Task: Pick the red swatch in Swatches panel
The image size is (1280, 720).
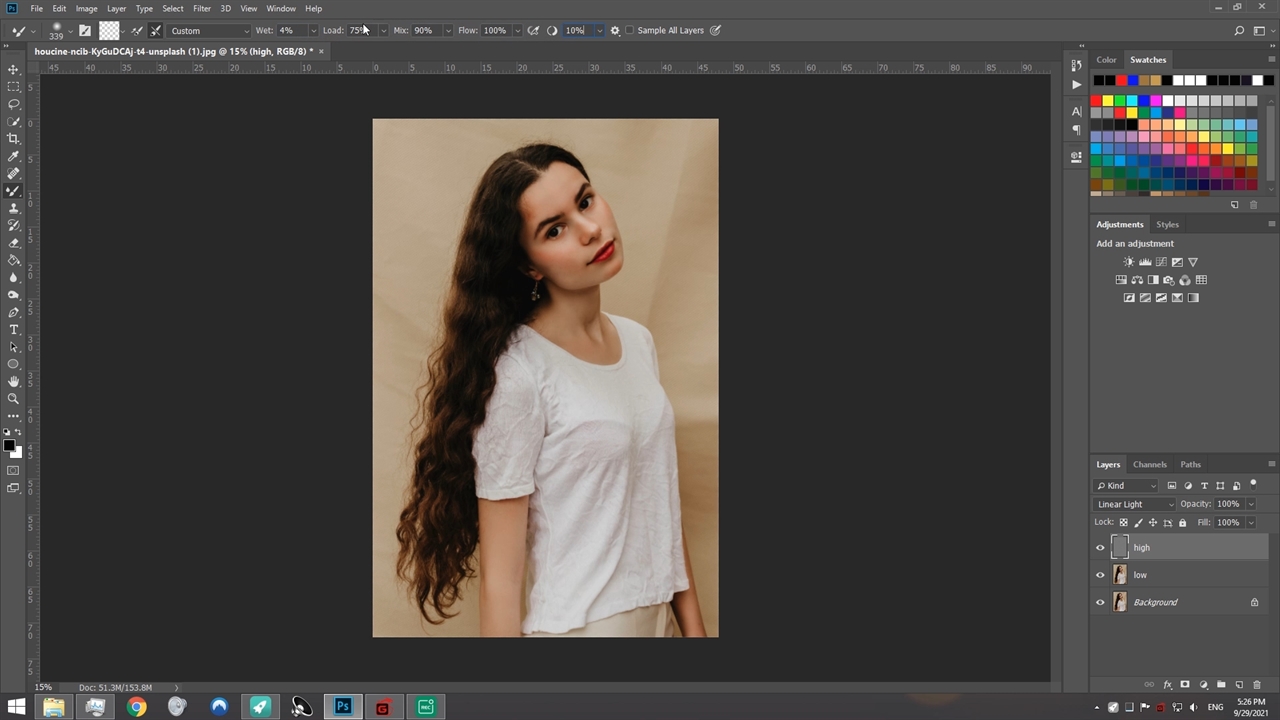Action: point(1096,101)
